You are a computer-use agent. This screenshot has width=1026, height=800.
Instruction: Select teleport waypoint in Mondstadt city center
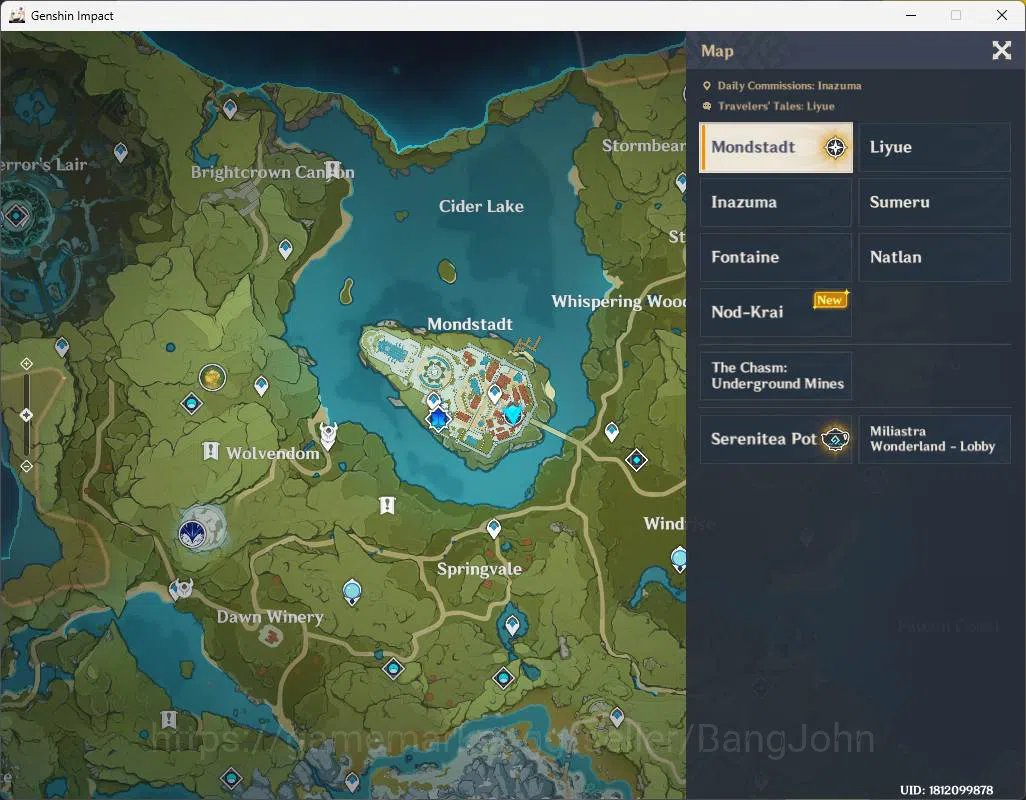(495, 394)
